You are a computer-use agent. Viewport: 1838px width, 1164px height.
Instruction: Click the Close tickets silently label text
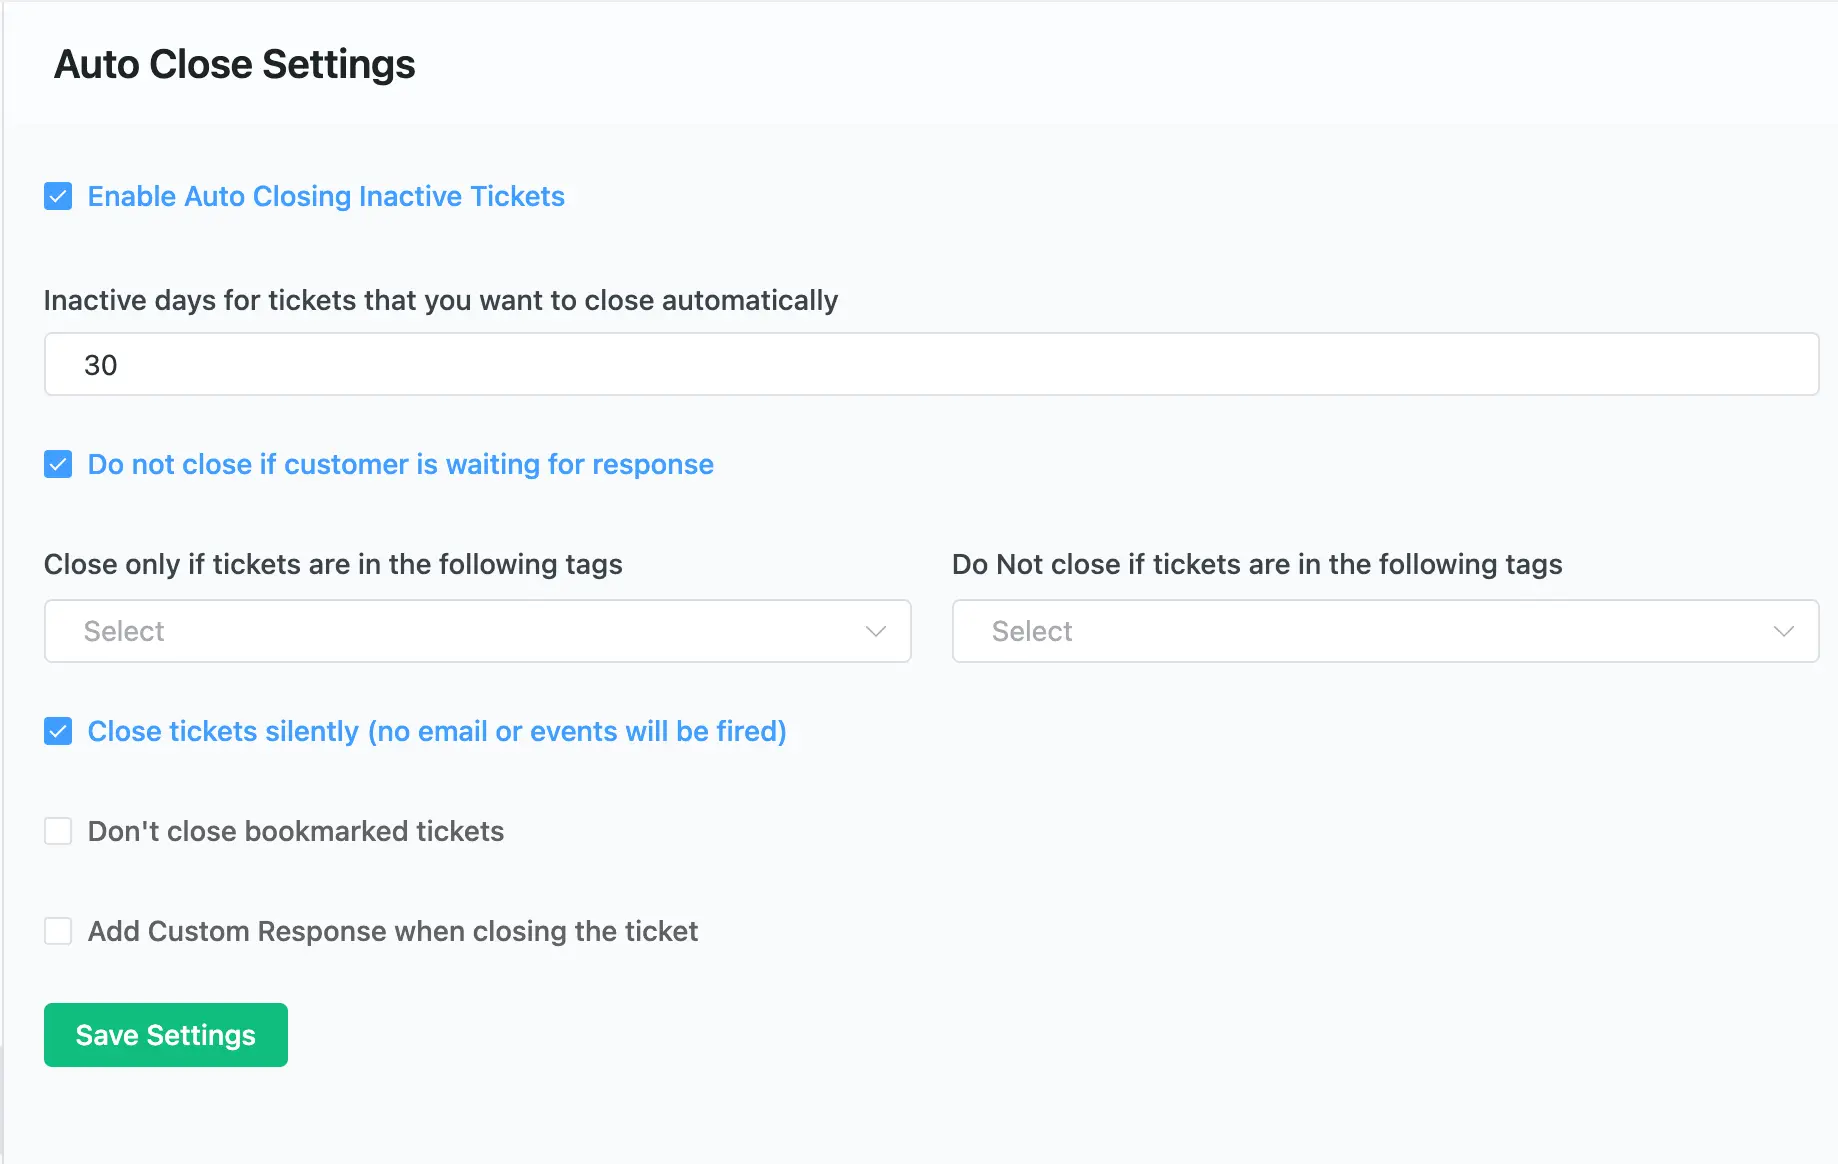pyautogui.click(x=437, y=731)
